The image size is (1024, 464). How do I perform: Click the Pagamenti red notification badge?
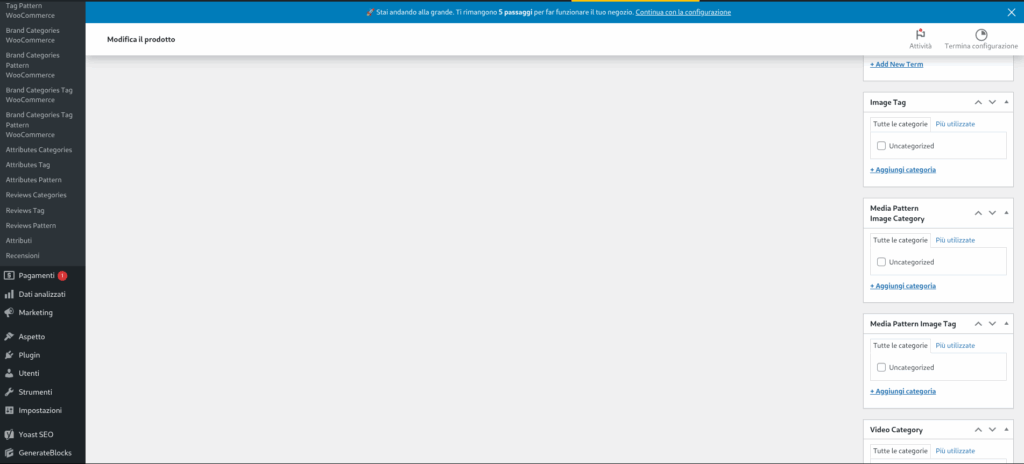click(62, 276)
